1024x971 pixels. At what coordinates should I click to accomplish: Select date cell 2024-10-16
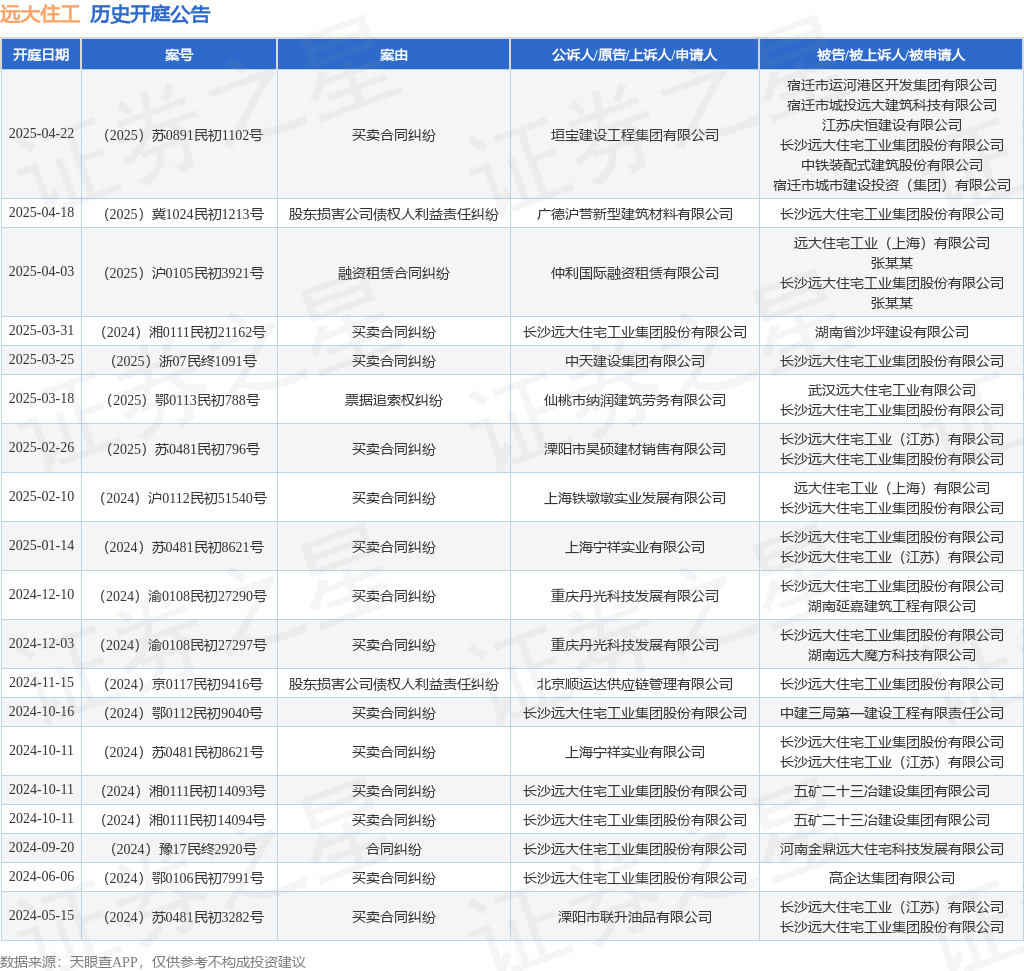[x=41, y=712]
